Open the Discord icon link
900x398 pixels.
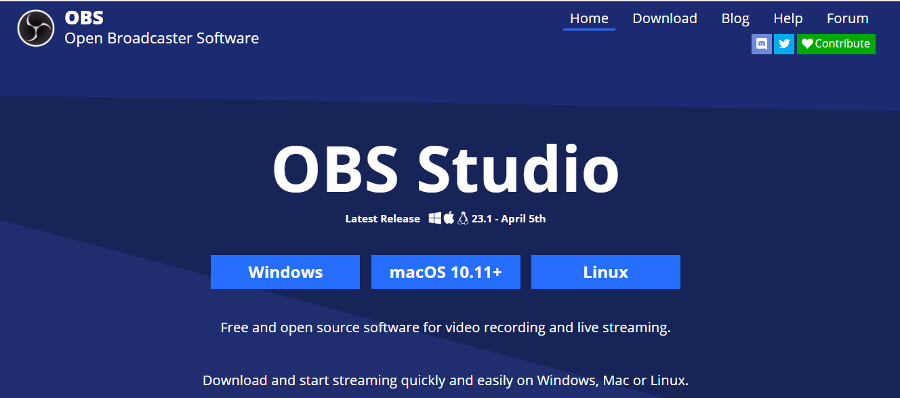pos(762,44)
